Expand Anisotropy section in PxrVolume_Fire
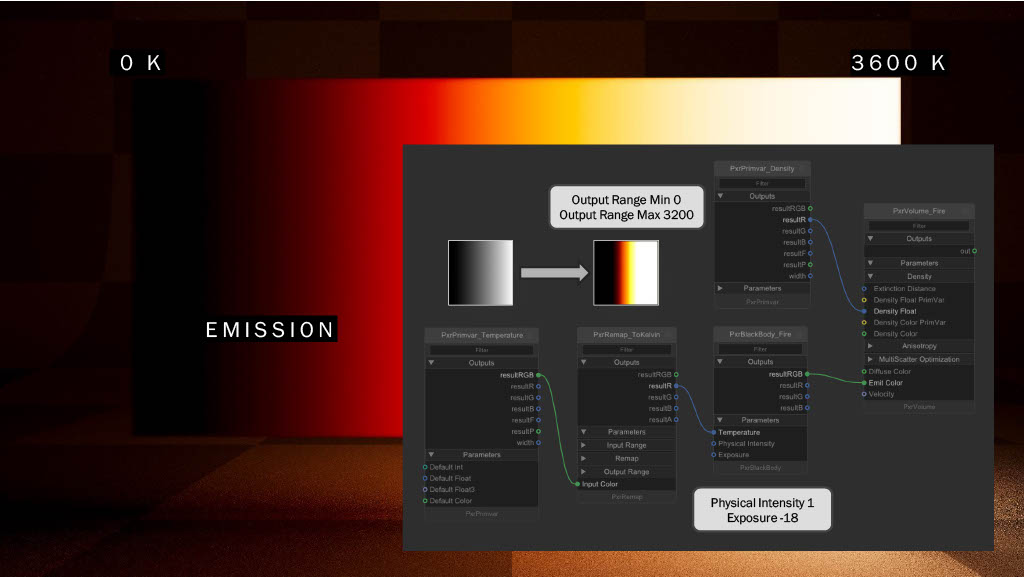This screenshot has width=1024, height=577. click(870, 346)
